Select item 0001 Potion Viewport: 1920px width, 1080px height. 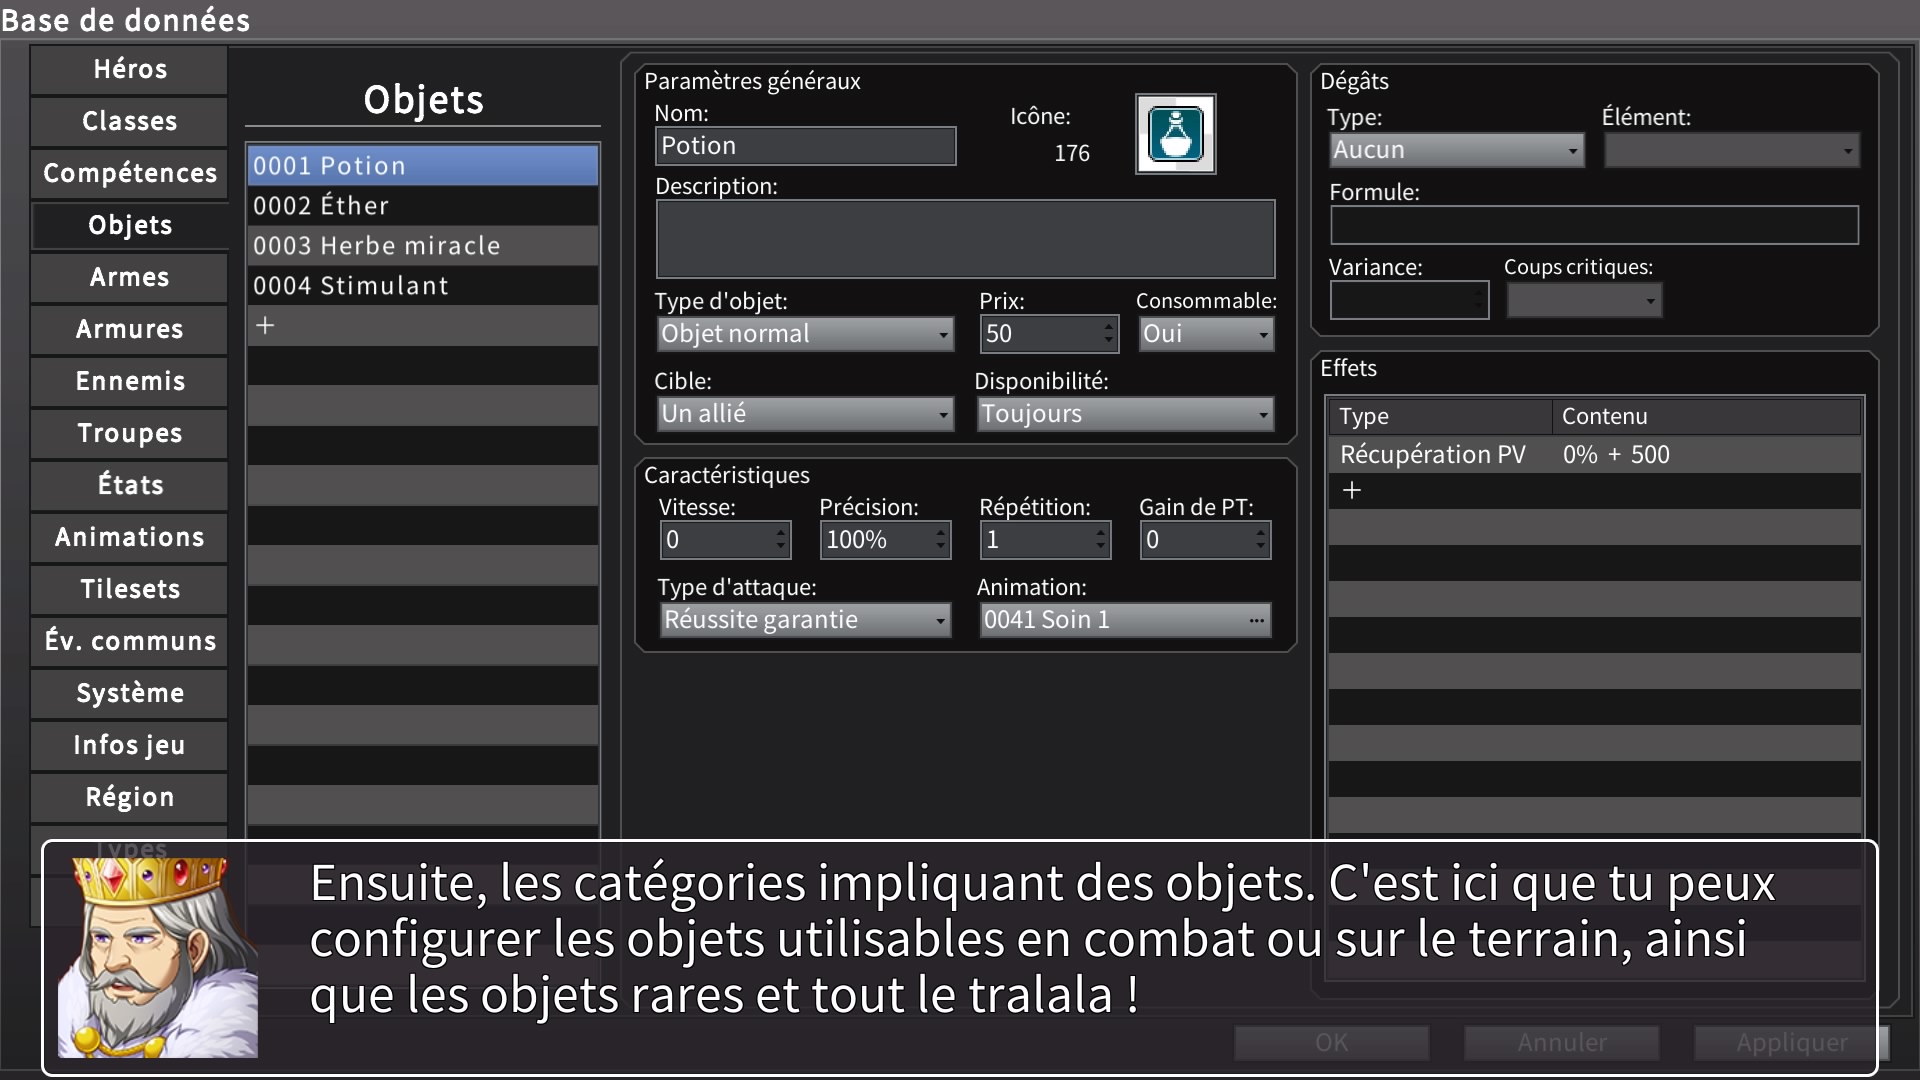(x=423, y=165)
